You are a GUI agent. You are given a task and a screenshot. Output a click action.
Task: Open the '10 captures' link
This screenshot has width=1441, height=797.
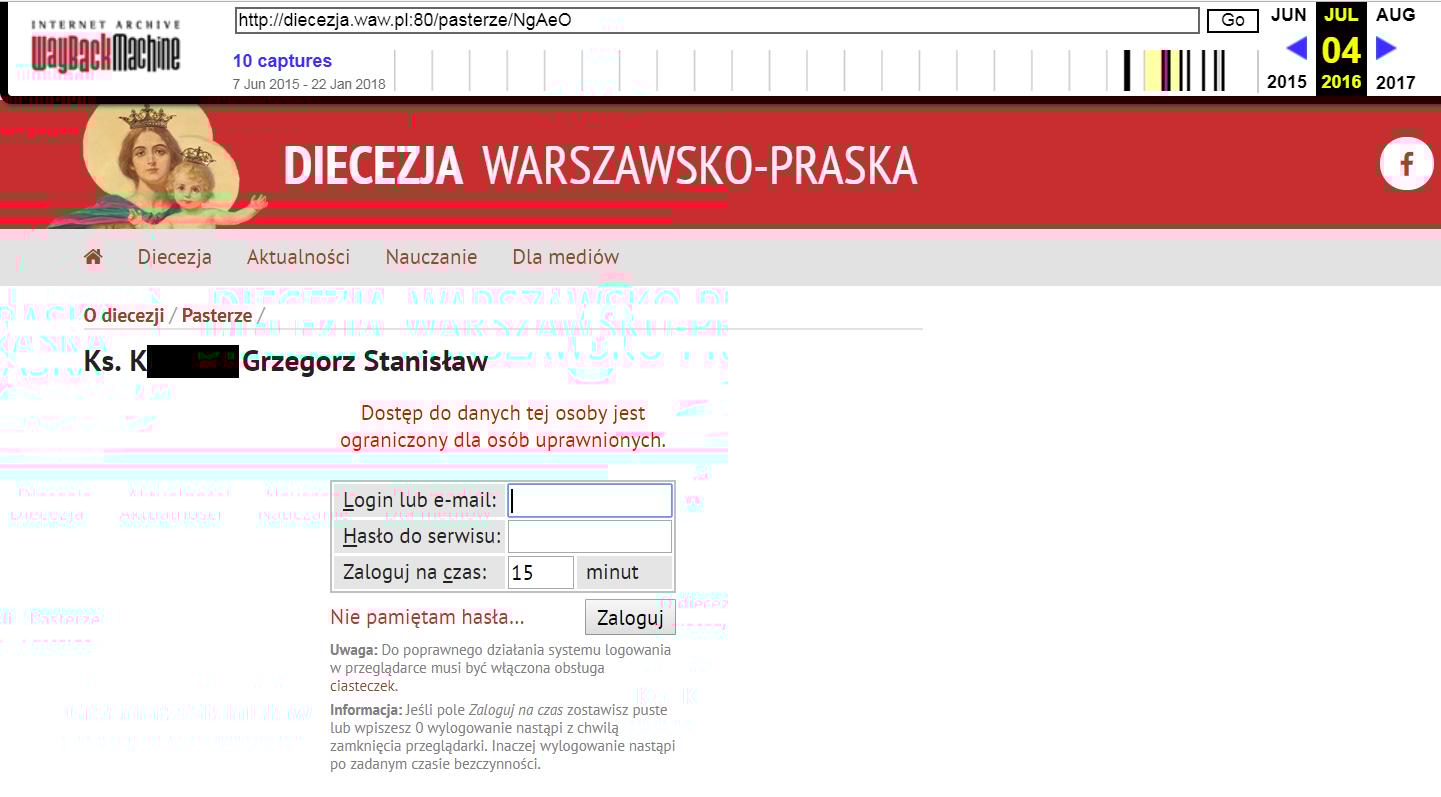point(282,61)
